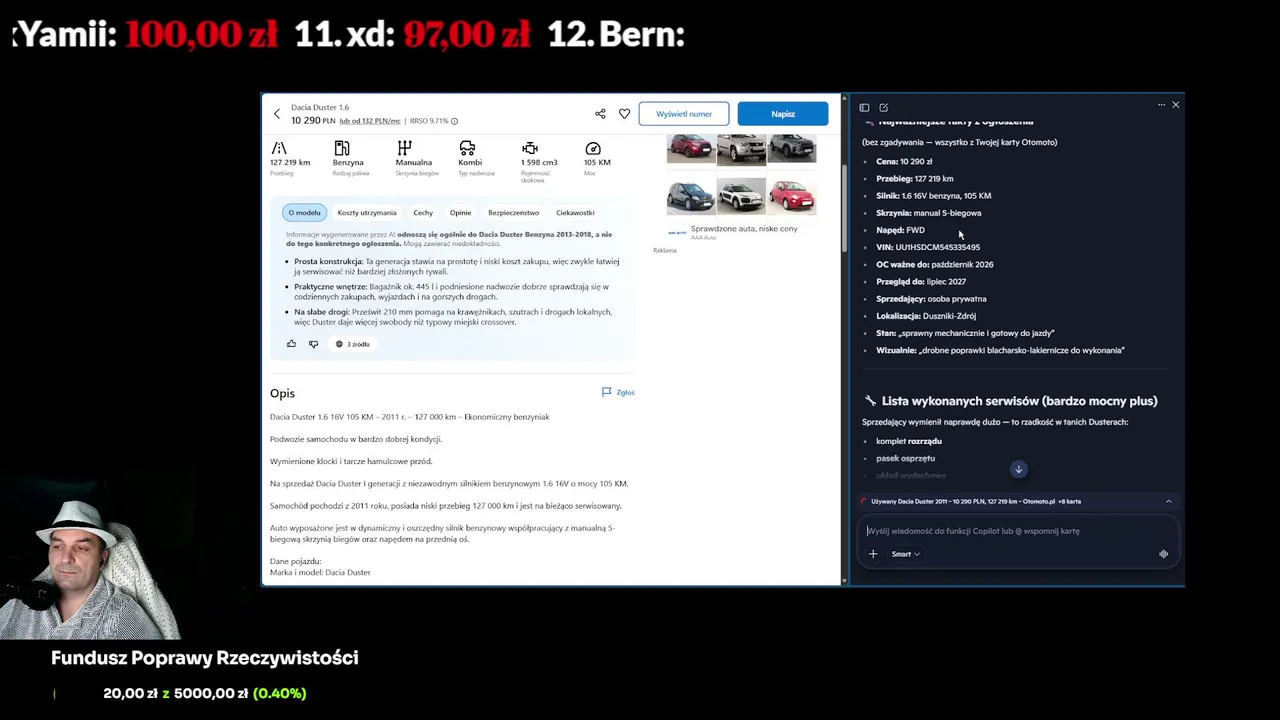Click the Fundusz Poprawy Rzeczywistości overlay title

204,658
